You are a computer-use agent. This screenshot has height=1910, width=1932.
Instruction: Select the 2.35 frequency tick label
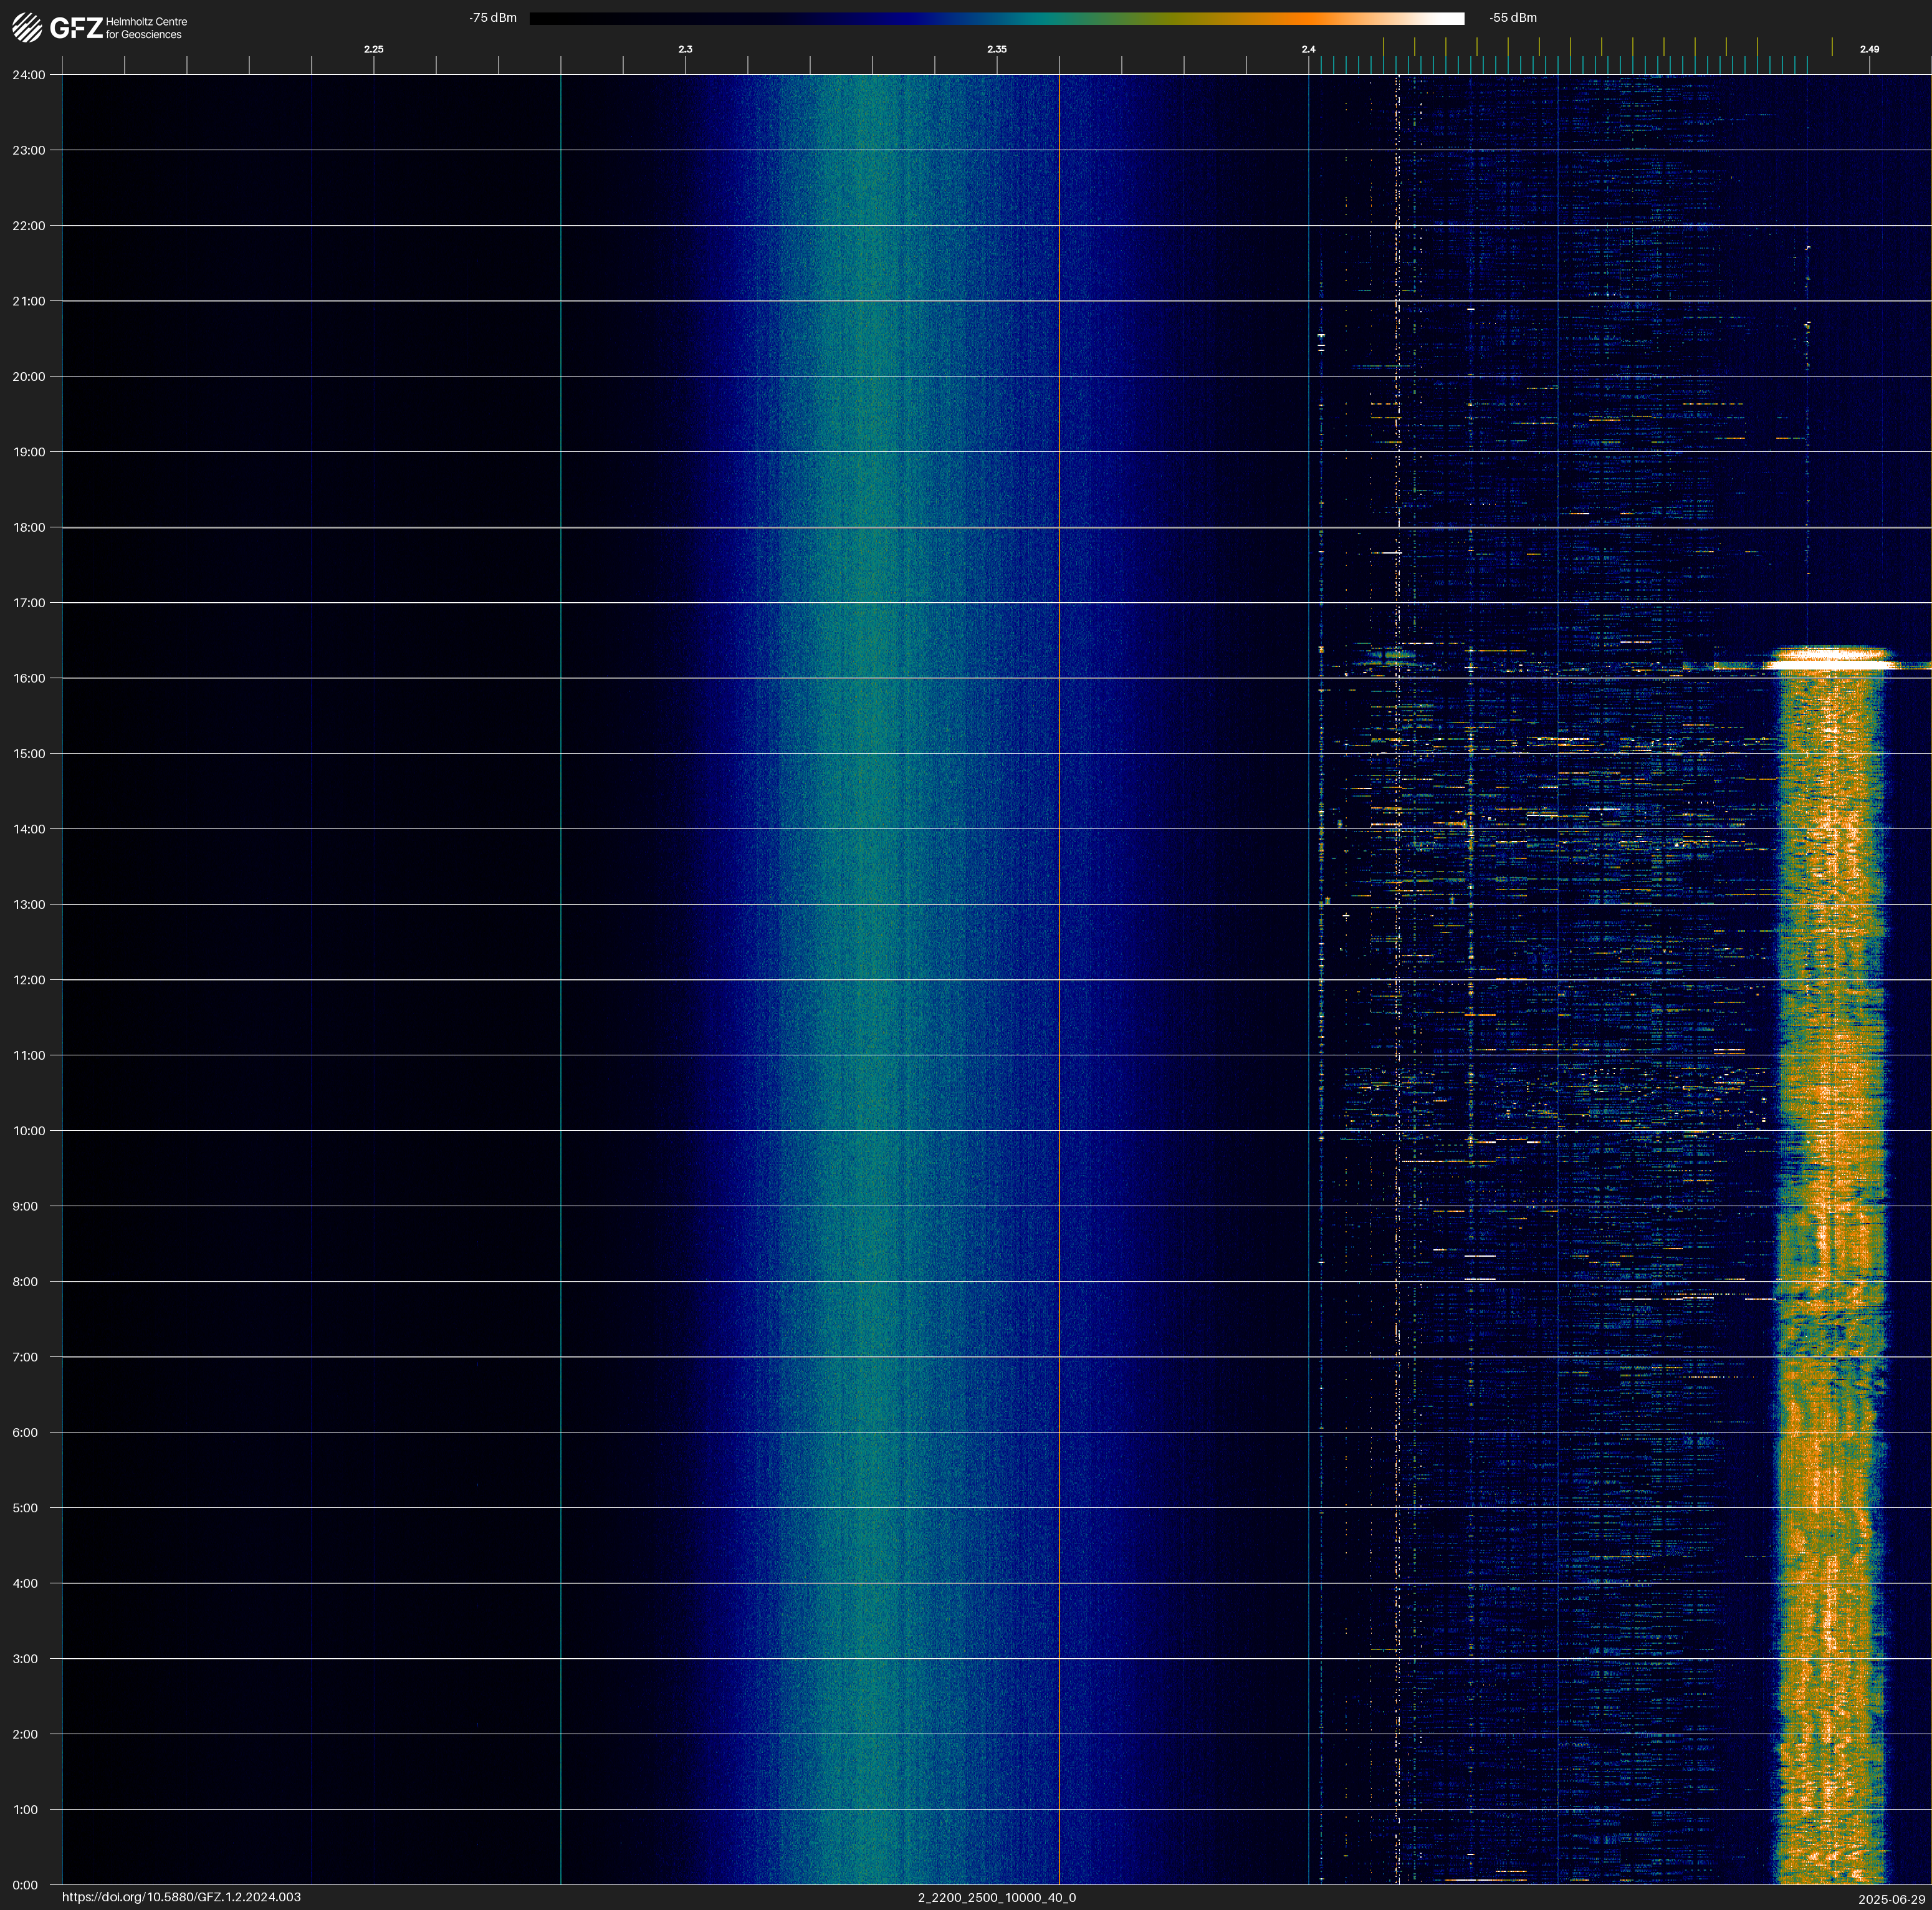pos(996,49)
